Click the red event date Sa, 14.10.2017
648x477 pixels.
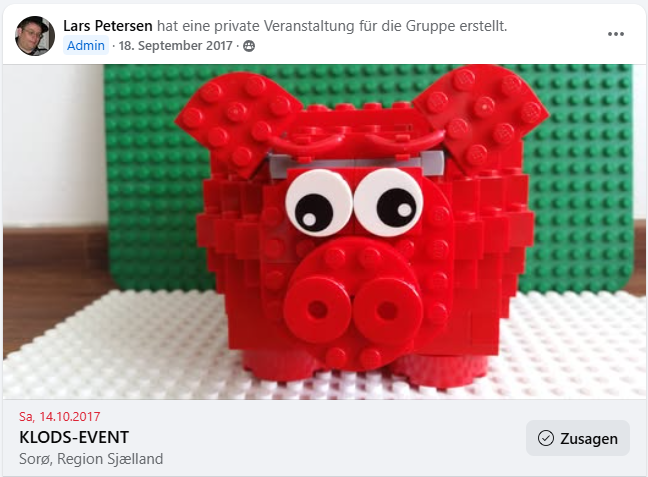(60, 417)
